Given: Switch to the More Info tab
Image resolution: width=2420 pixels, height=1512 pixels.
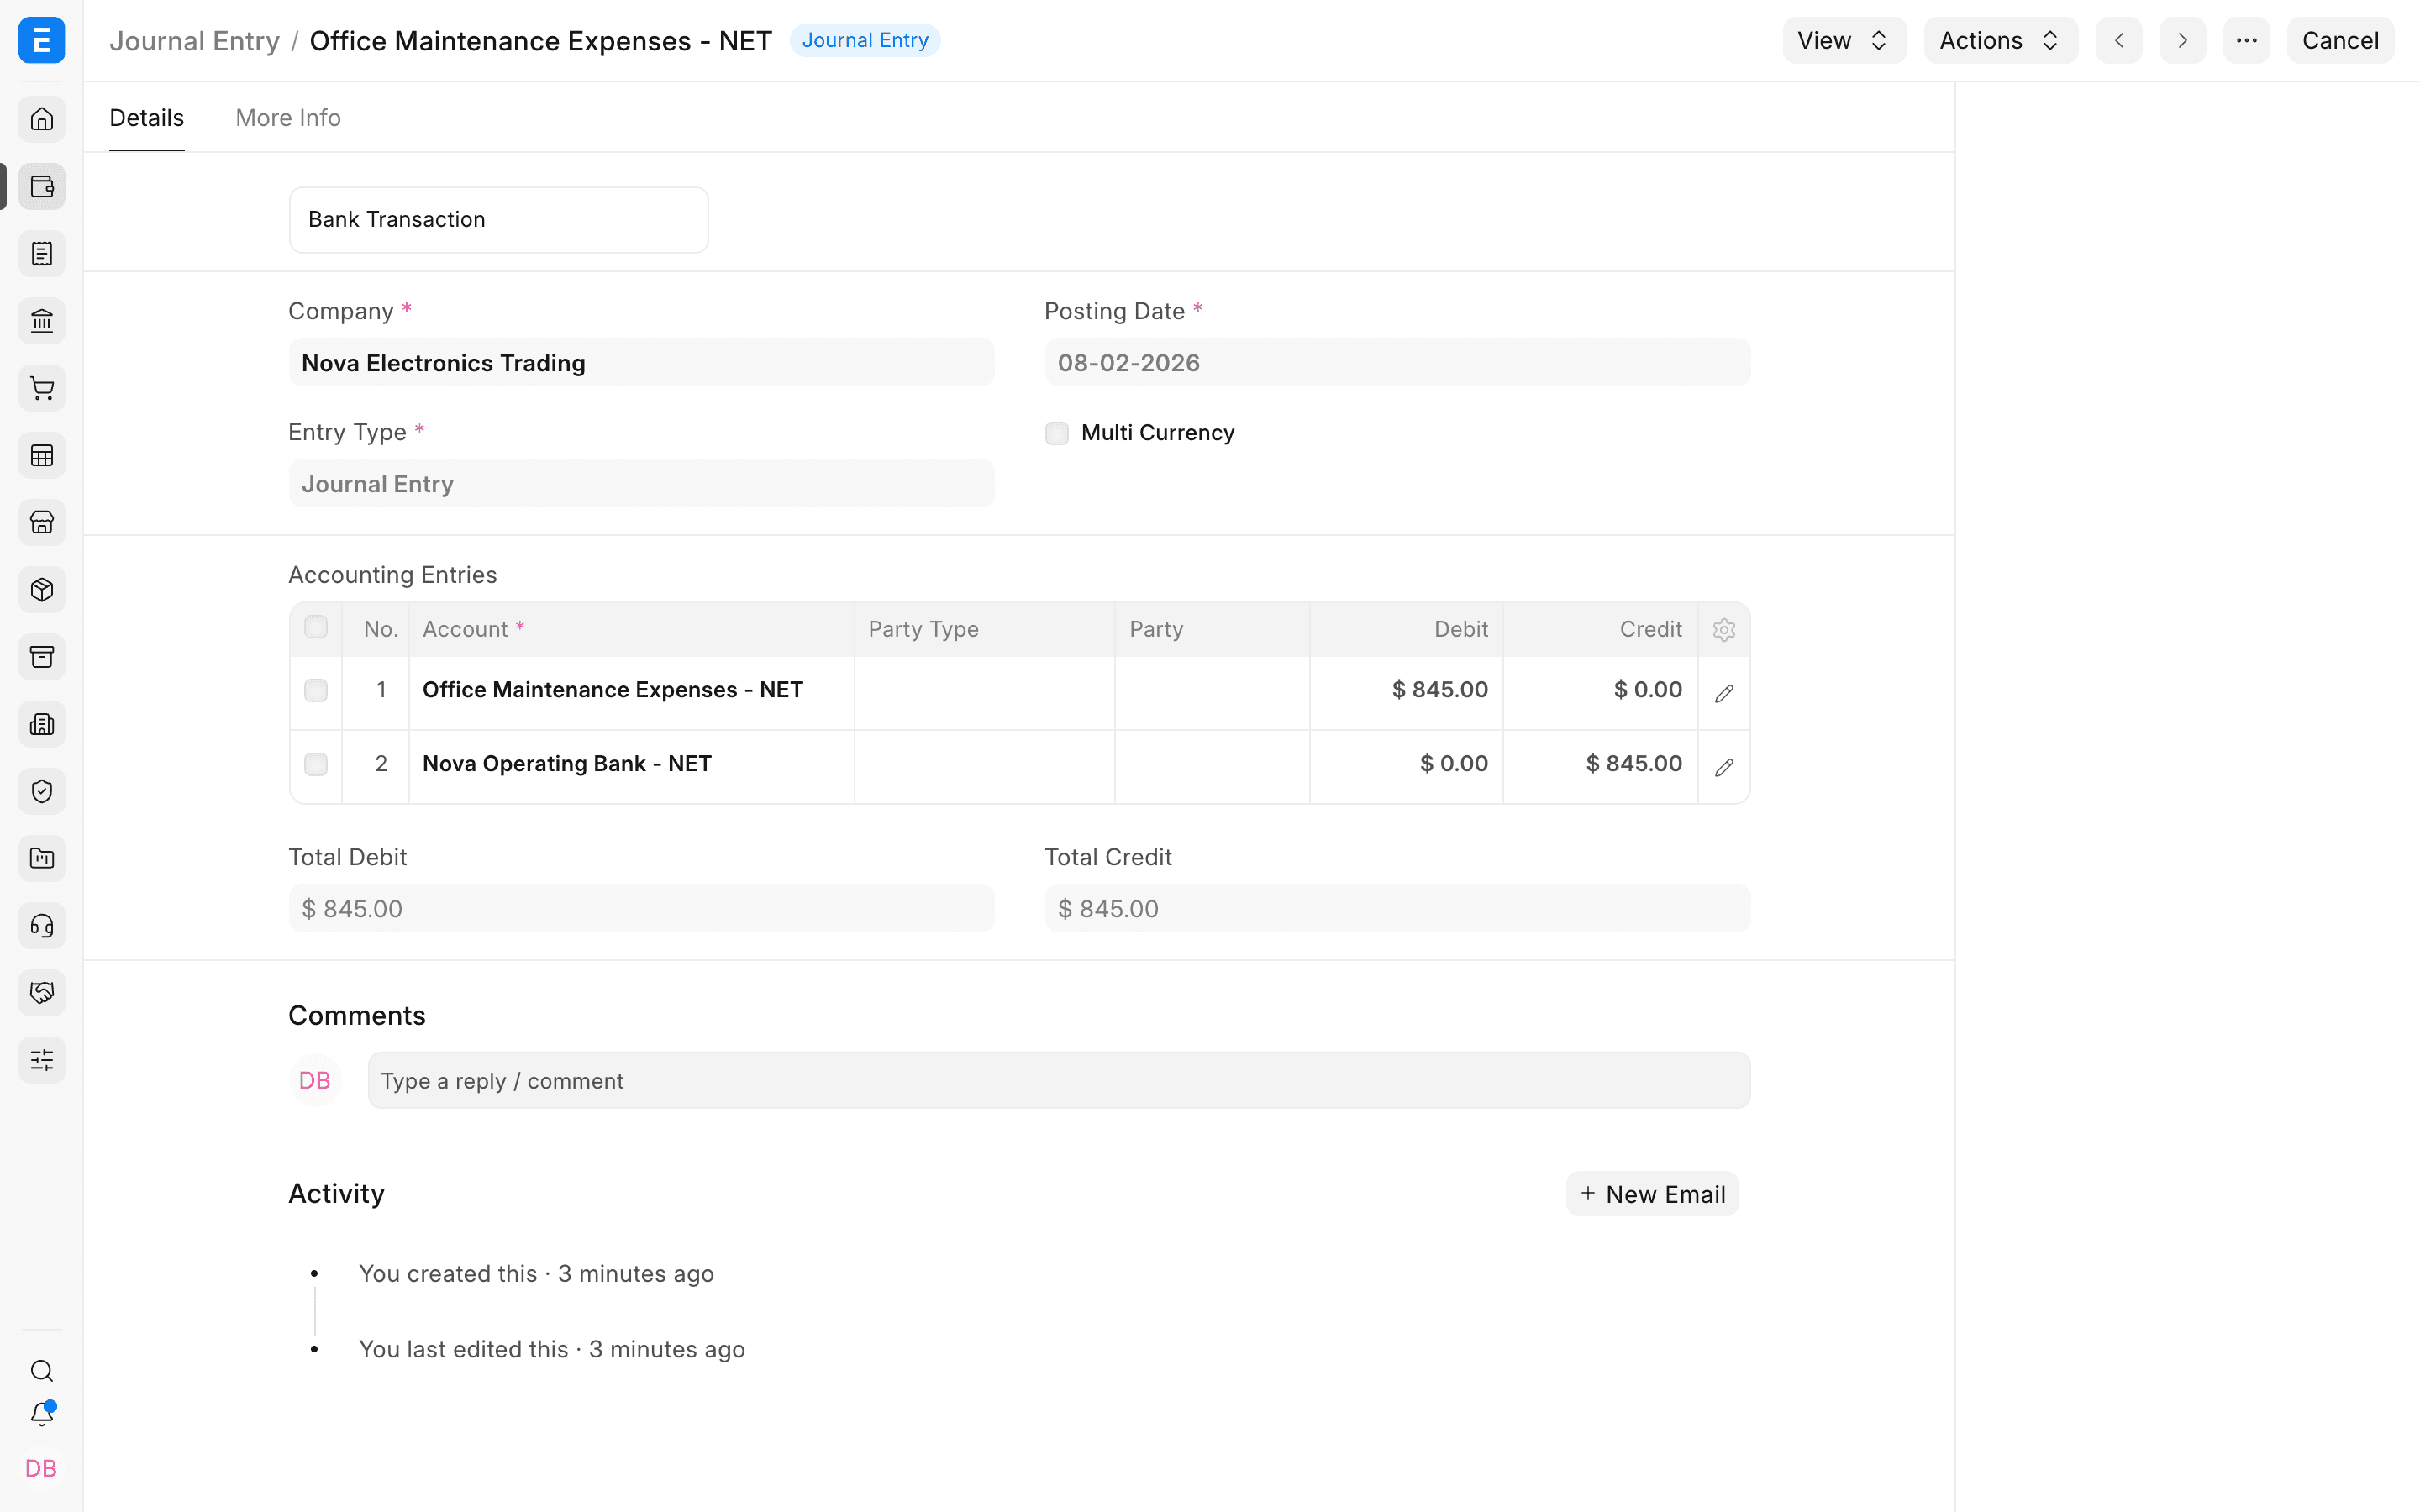Looking at the screenshot, I should pyautogui.click(x=288, y=118).
